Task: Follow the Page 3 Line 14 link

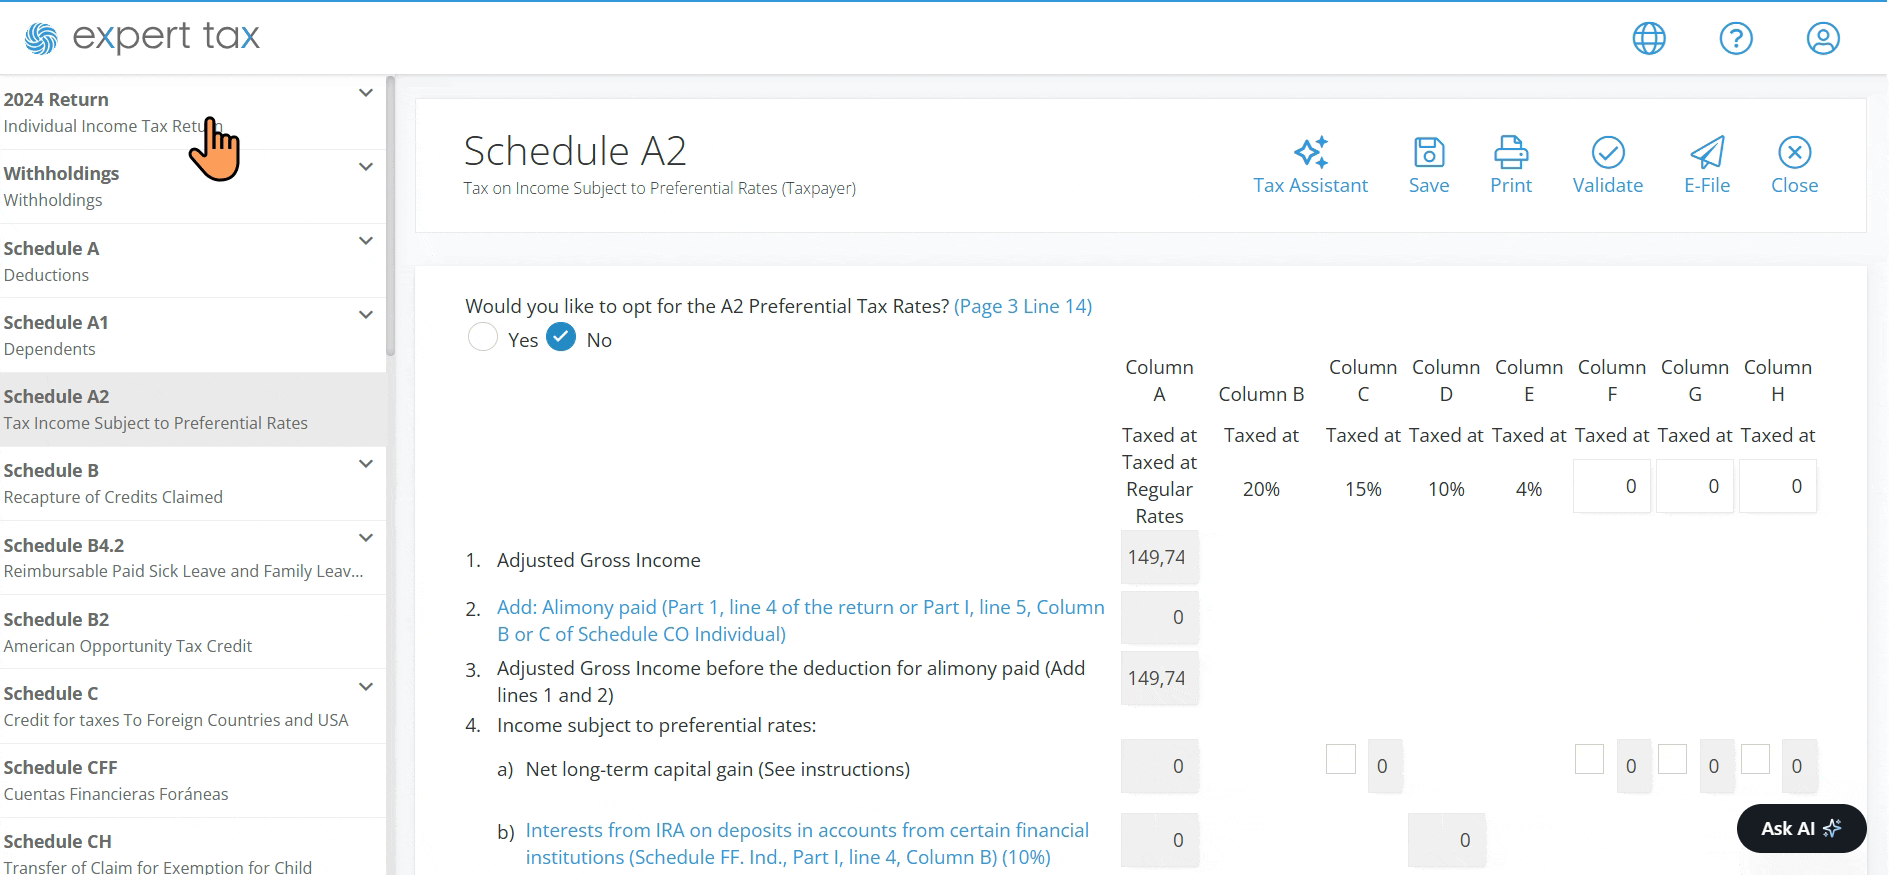Action: coord(1023,306)
